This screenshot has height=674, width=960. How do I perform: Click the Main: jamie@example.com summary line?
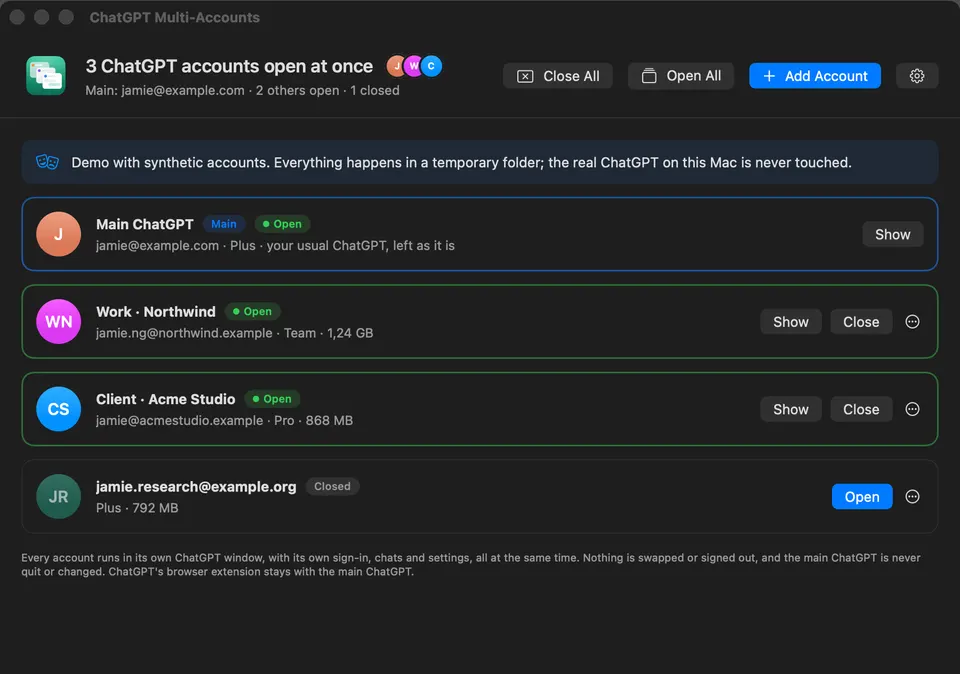[x=242, y=91]
